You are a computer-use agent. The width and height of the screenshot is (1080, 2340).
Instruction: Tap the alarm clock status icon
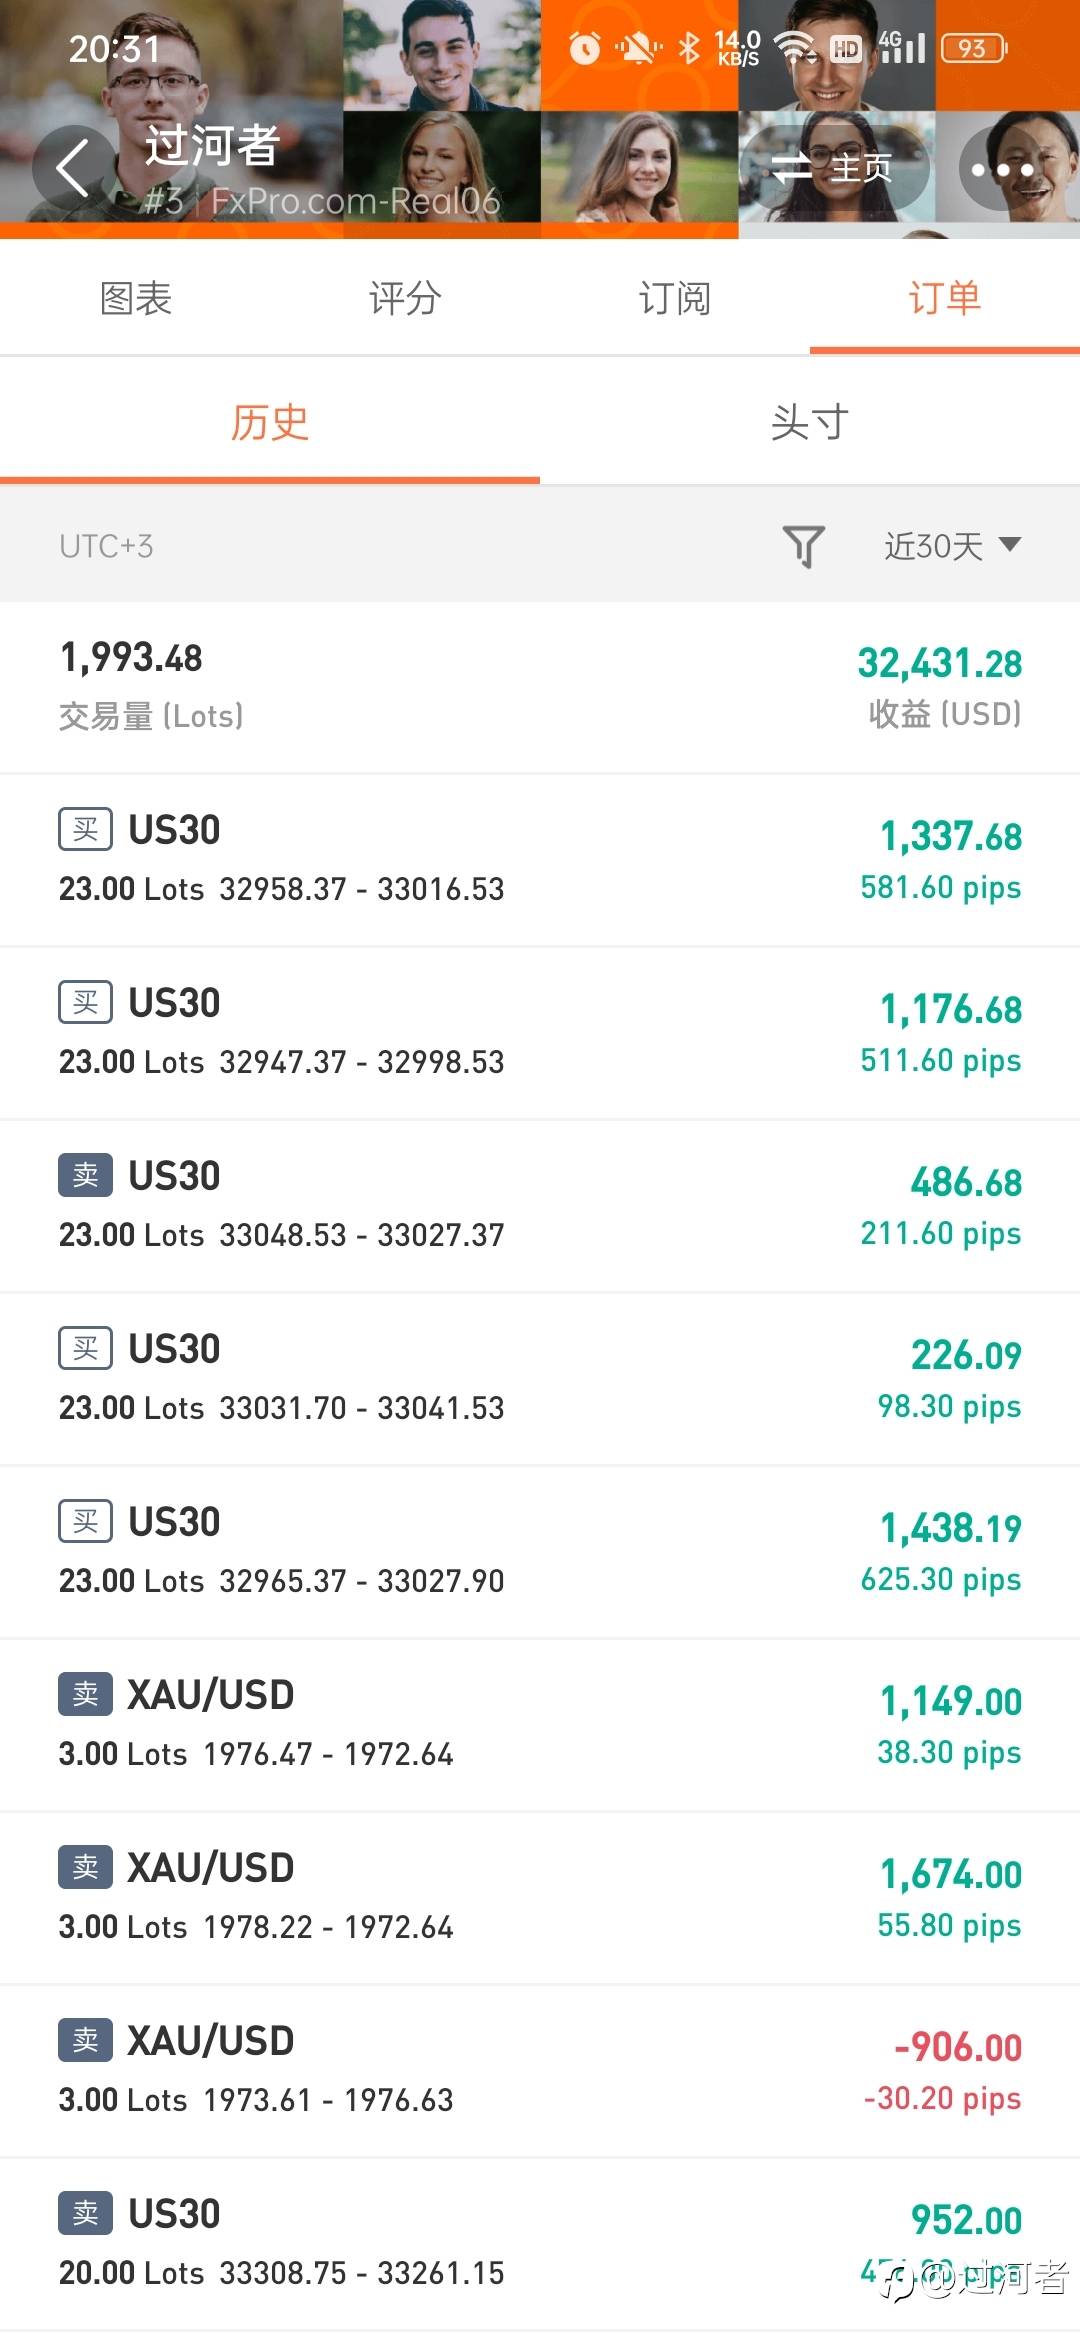(x=584, y=47)
